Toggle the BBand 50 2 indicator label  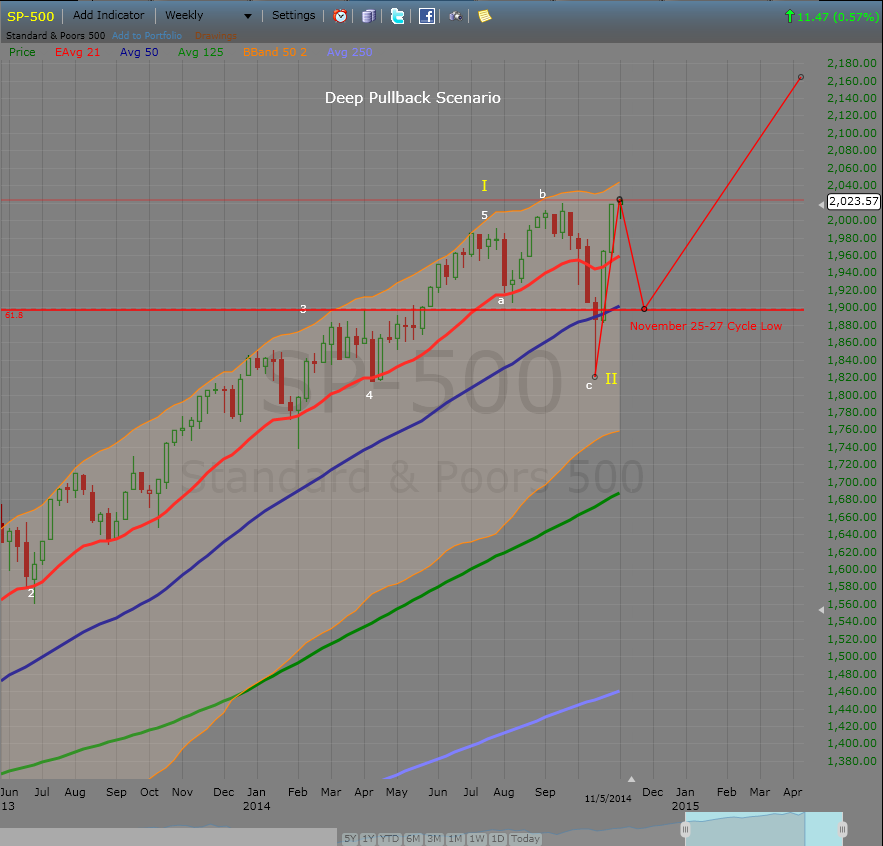(x=275, y=52)
